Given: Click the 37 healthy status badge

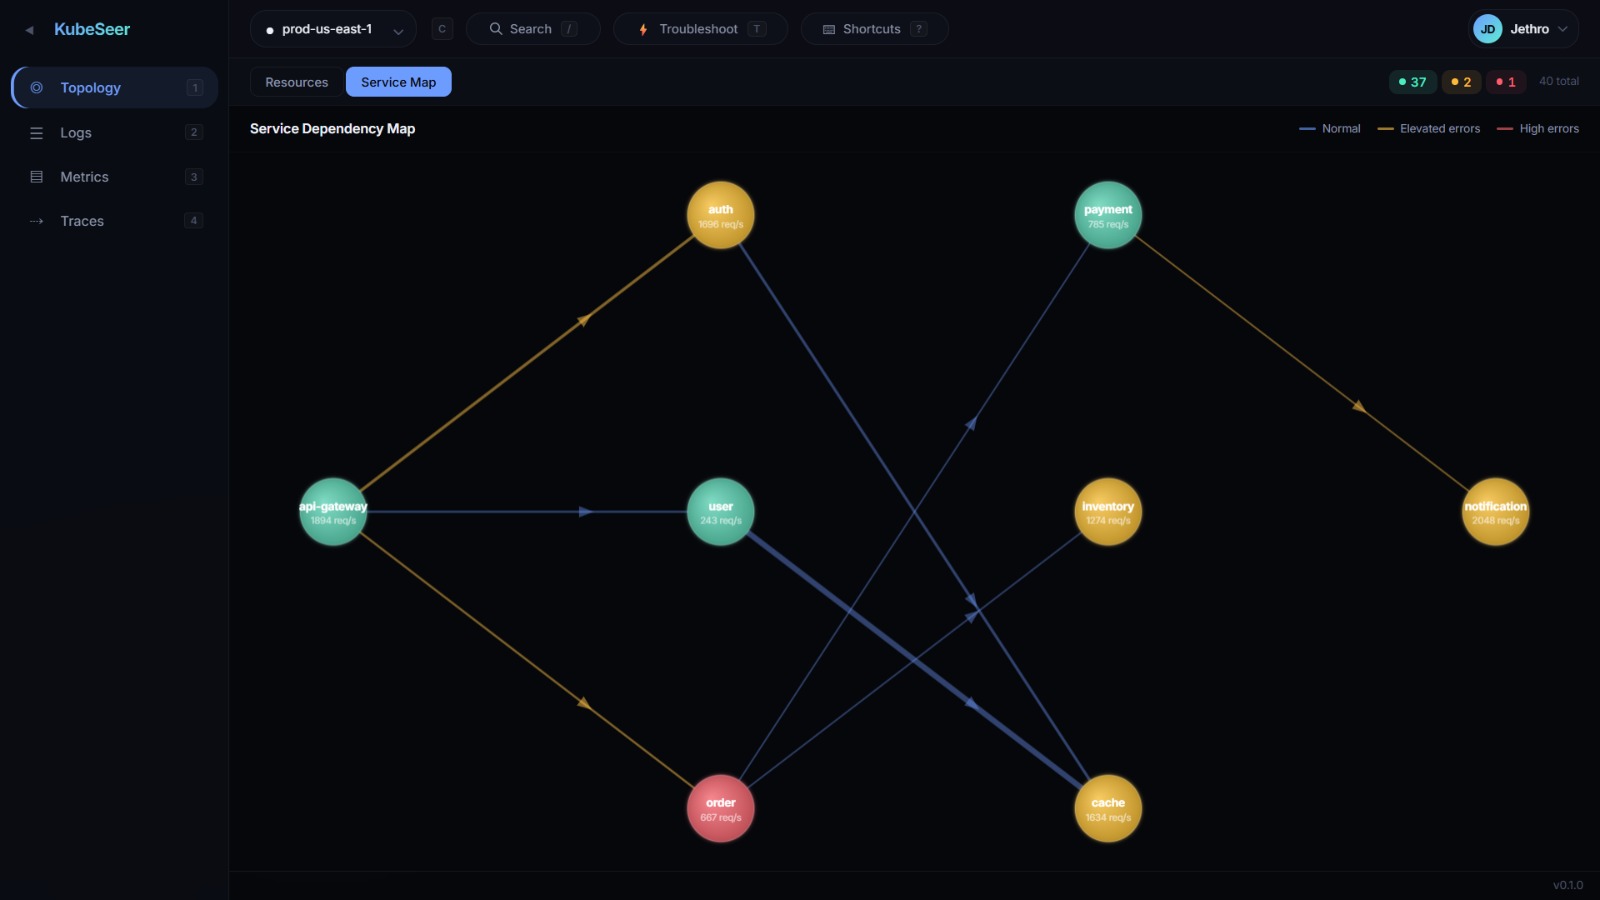Looking at the screenshot, I should (x=1412, y=82).
